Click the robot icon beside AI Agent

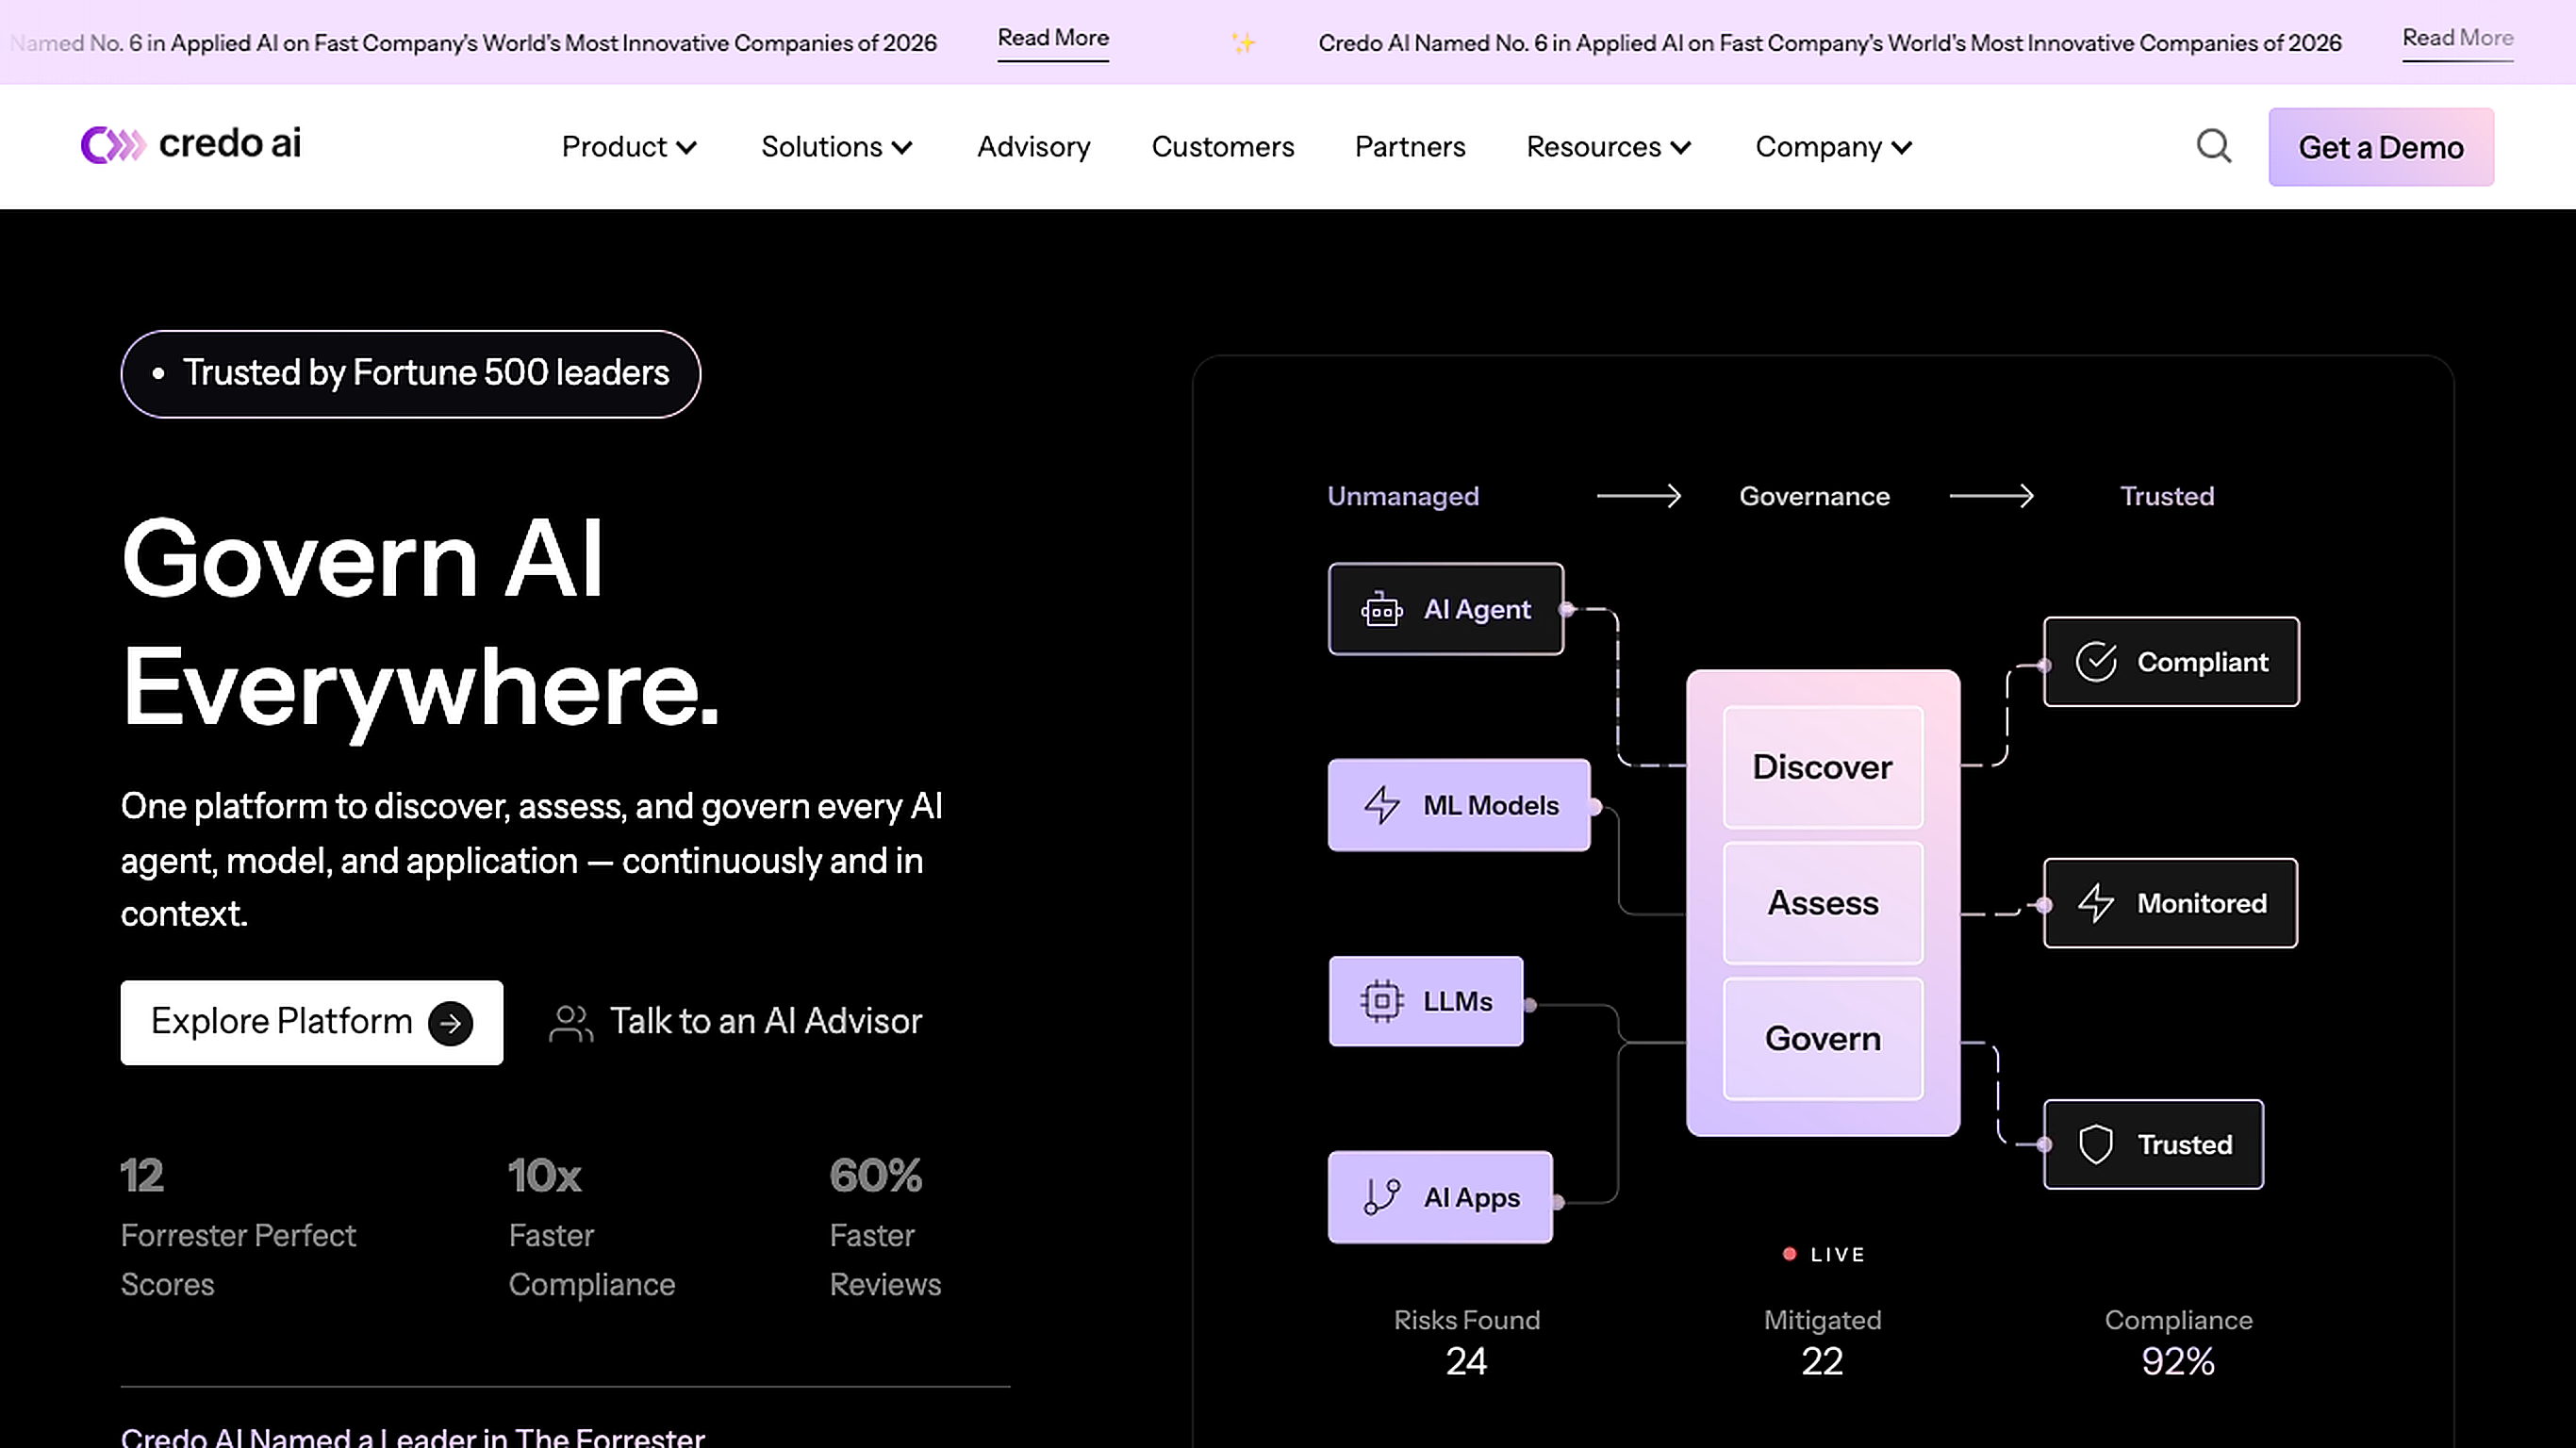[1381, 609]
